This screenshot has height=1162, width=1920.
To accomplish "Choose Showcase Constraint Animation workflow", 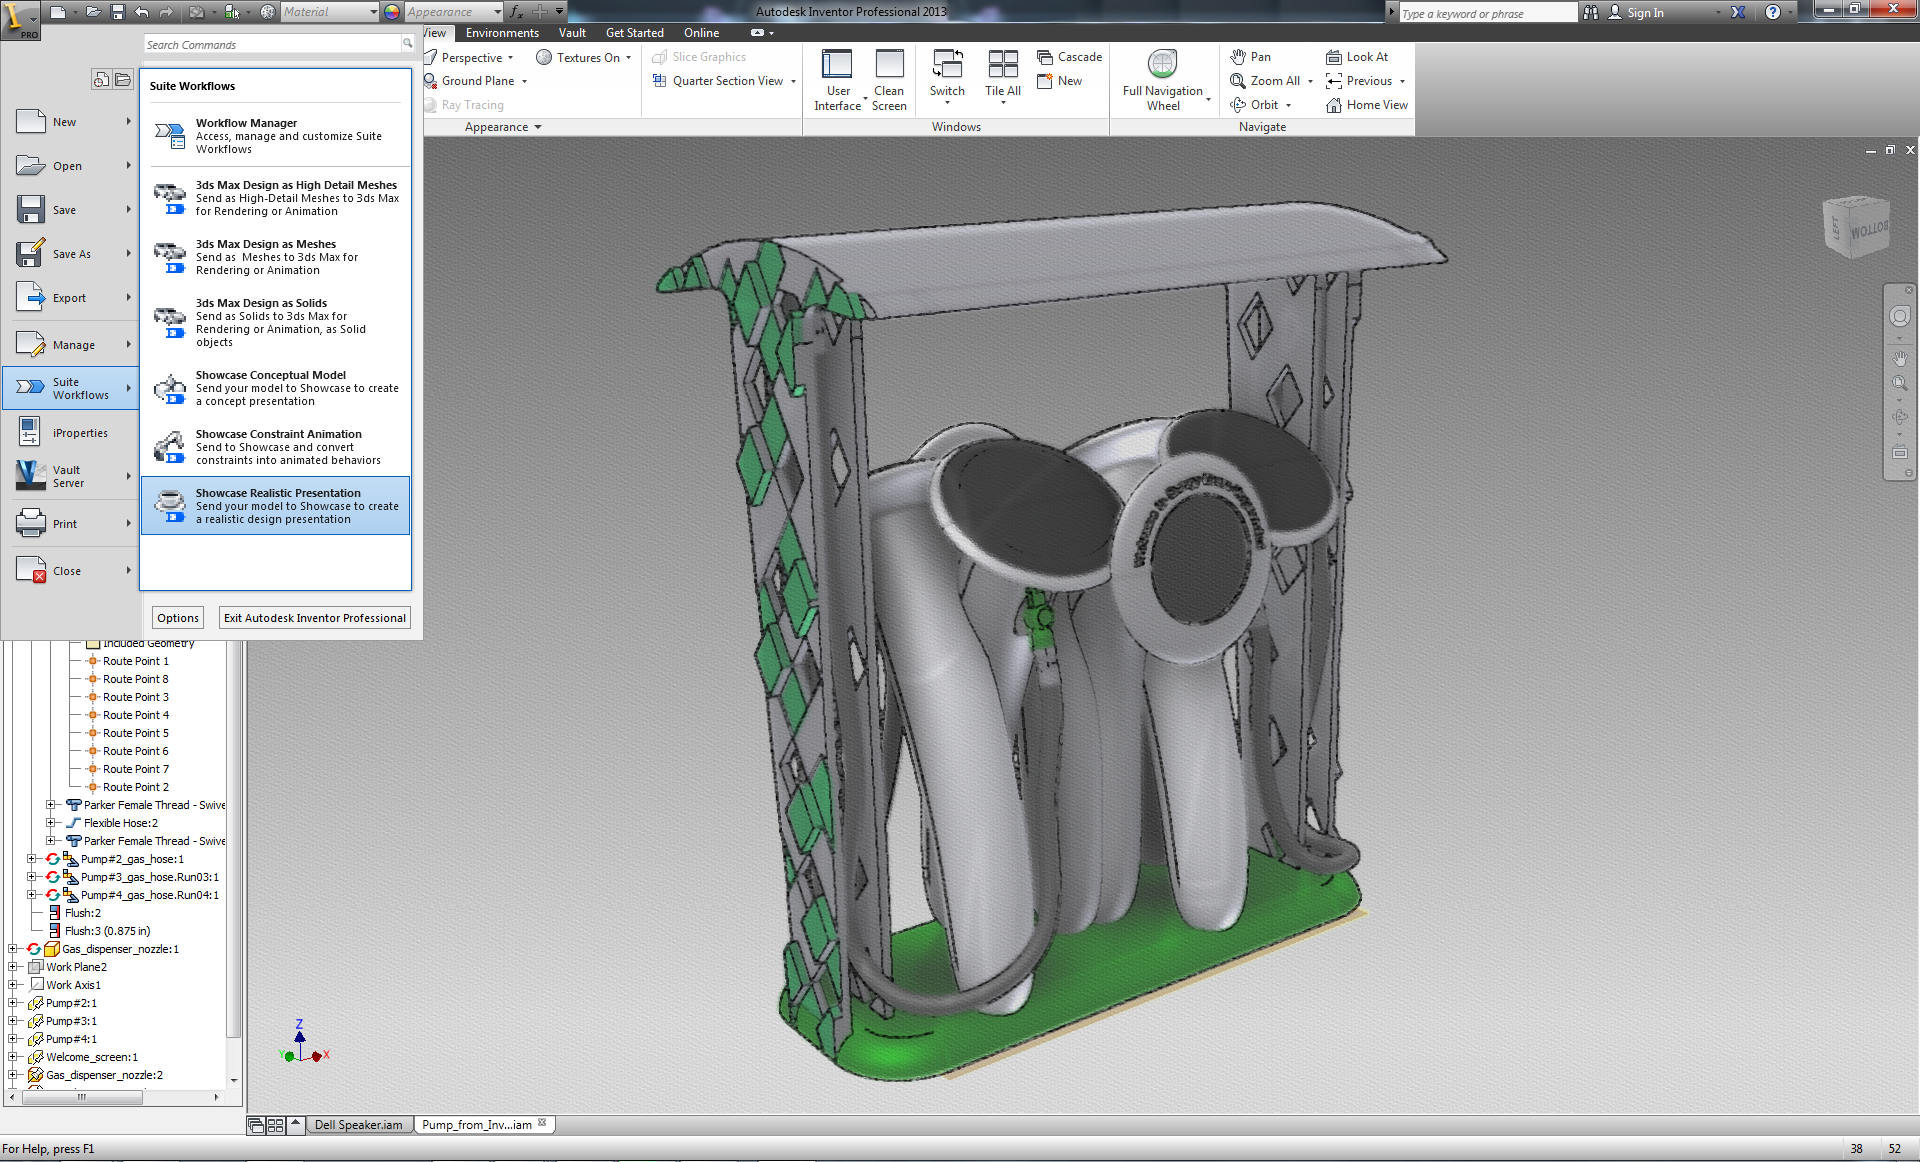I will point(275,447).
